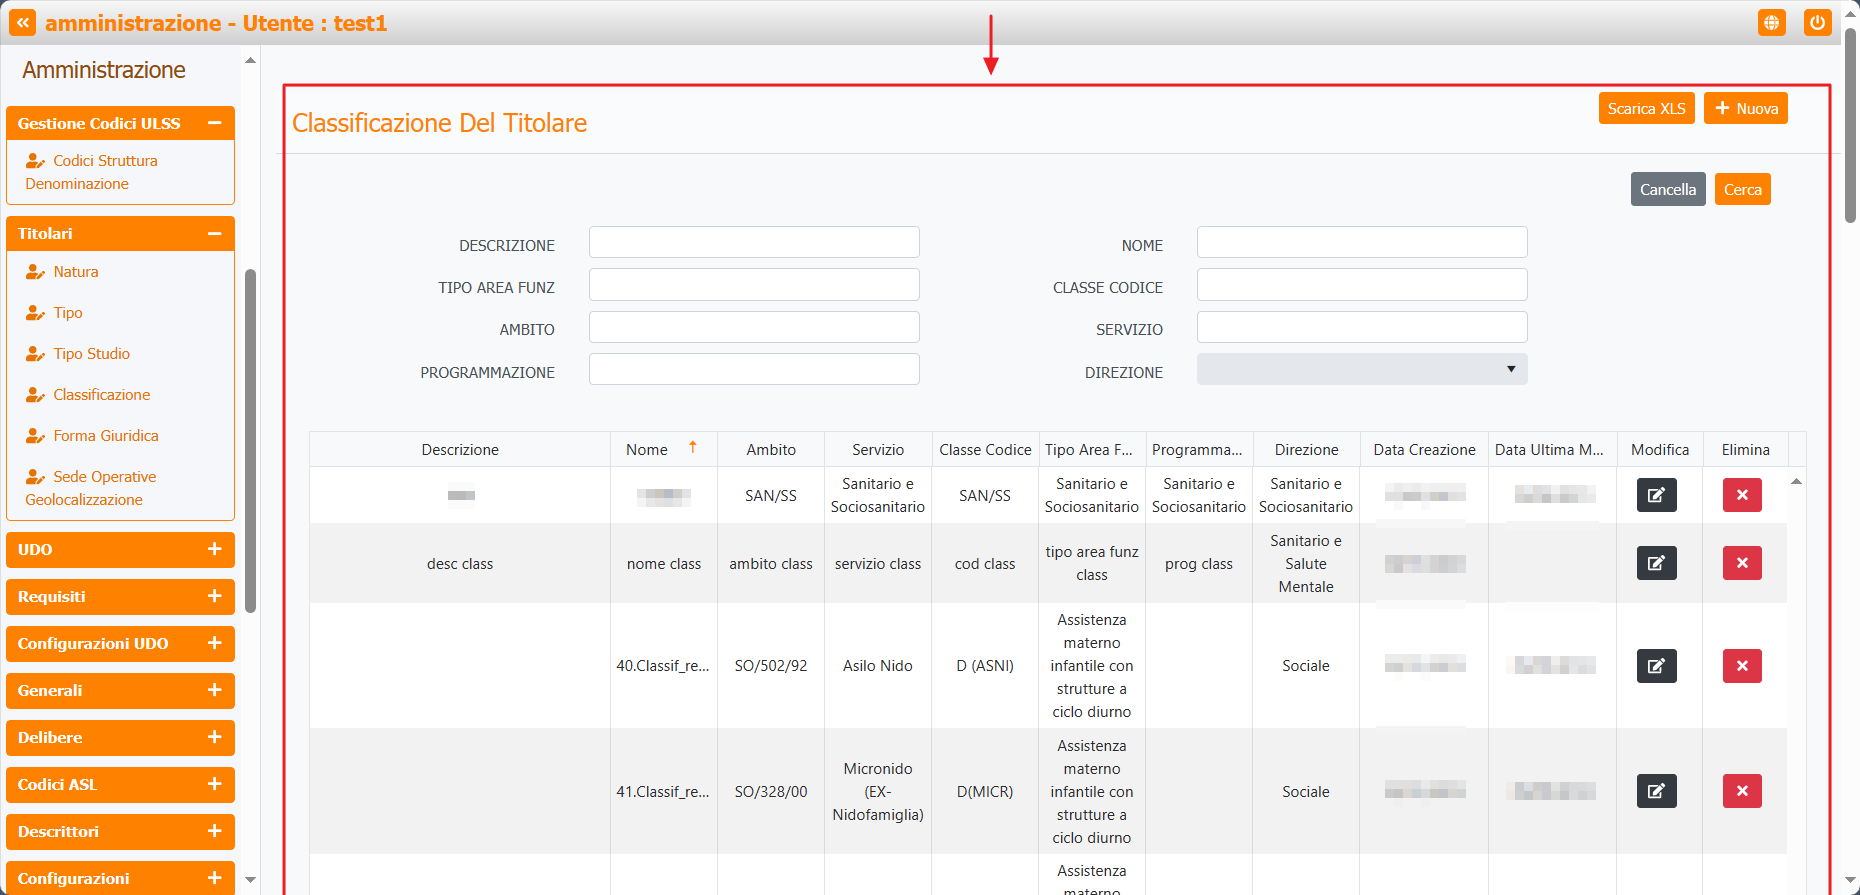Click the Scarica XLS button
This screenshot has width=1860, height=895.
coord(1646,108)
